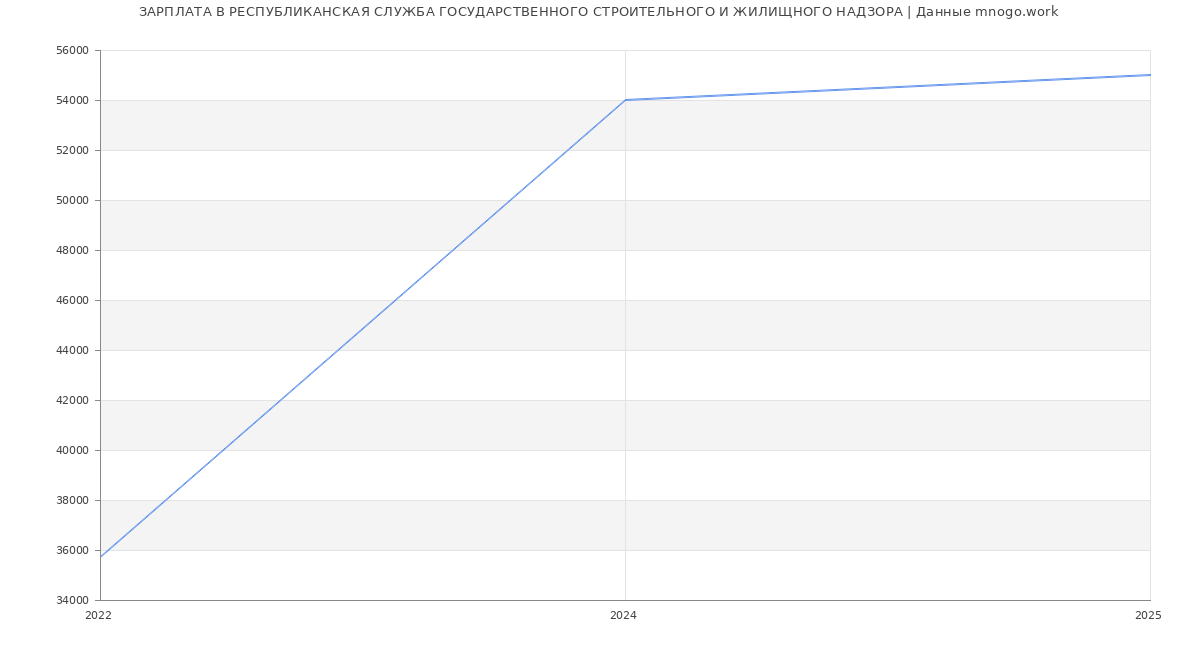Click the 46000 y-axis label
This screenshot has height=650, width=1200.
(72, 301)
